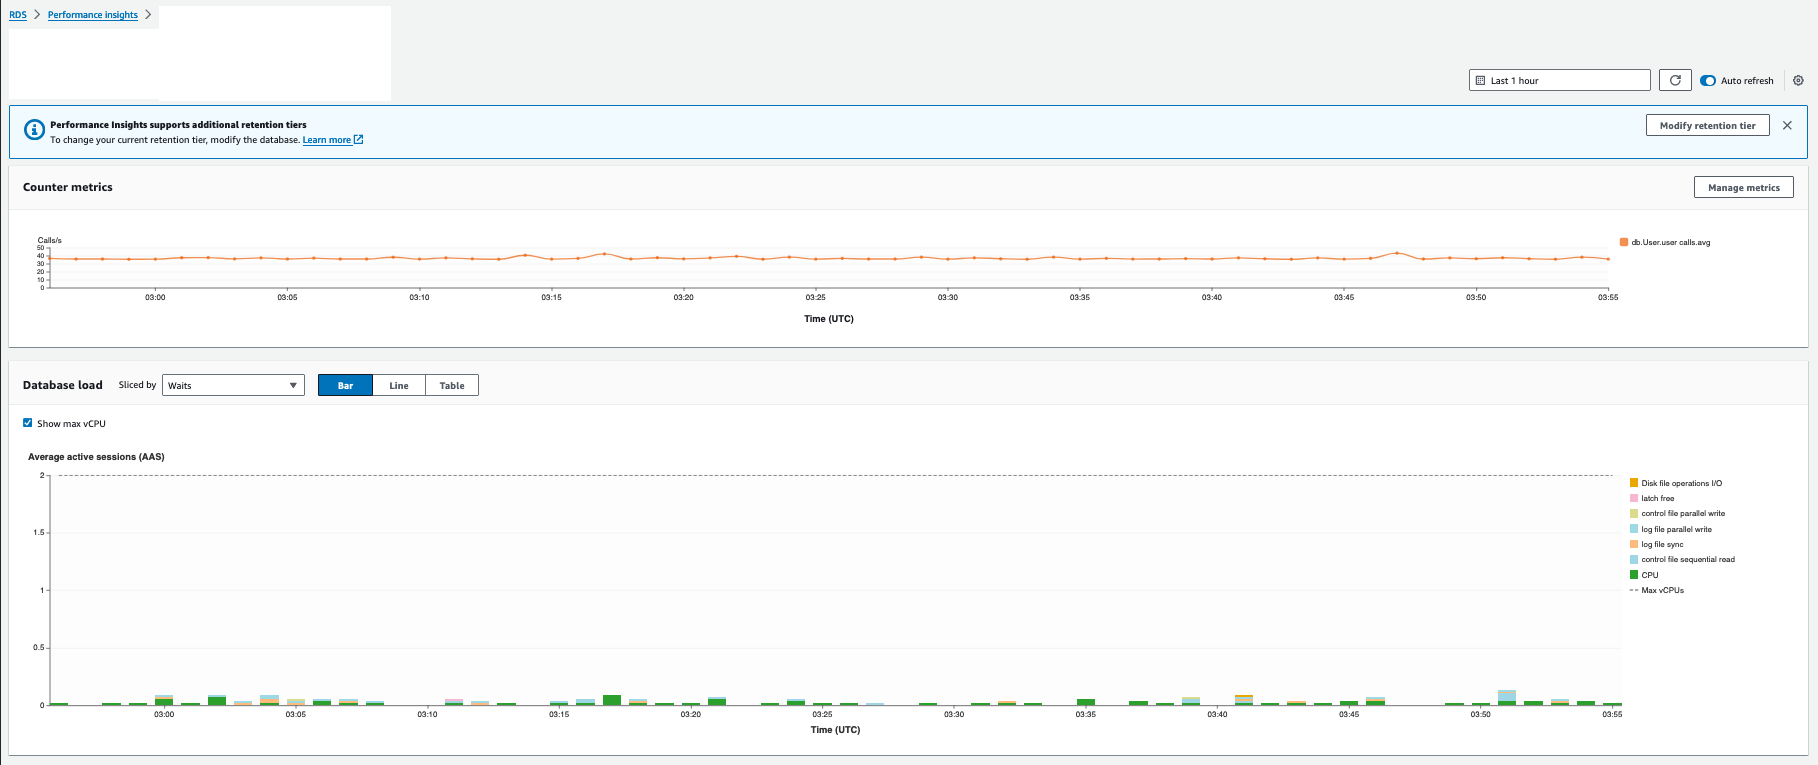Click the Manage metrics button
The image size is (1818, 765).
[x=1743, y=188]
